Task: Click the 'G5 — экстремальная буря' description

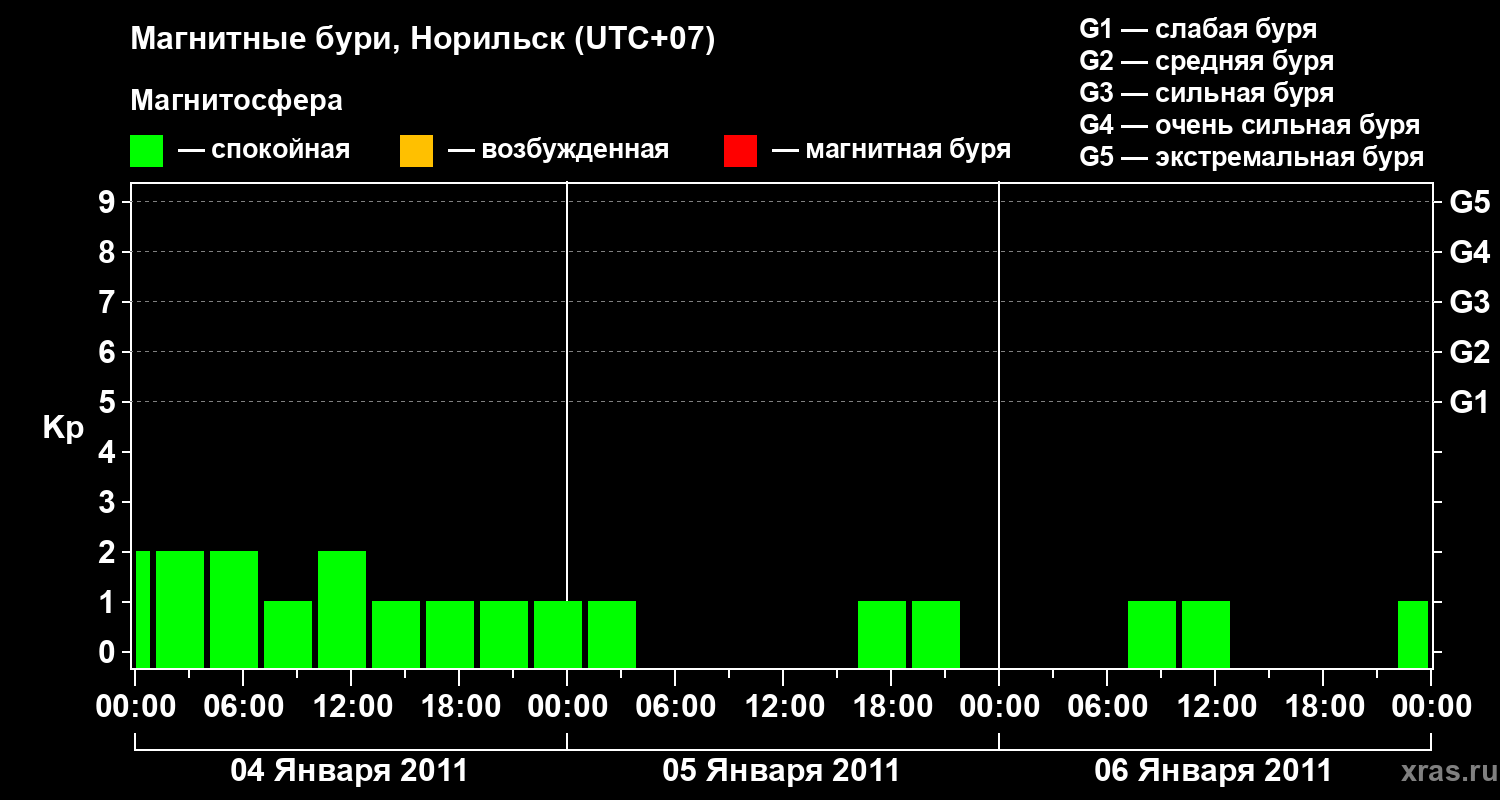Action: [1252, 158]
